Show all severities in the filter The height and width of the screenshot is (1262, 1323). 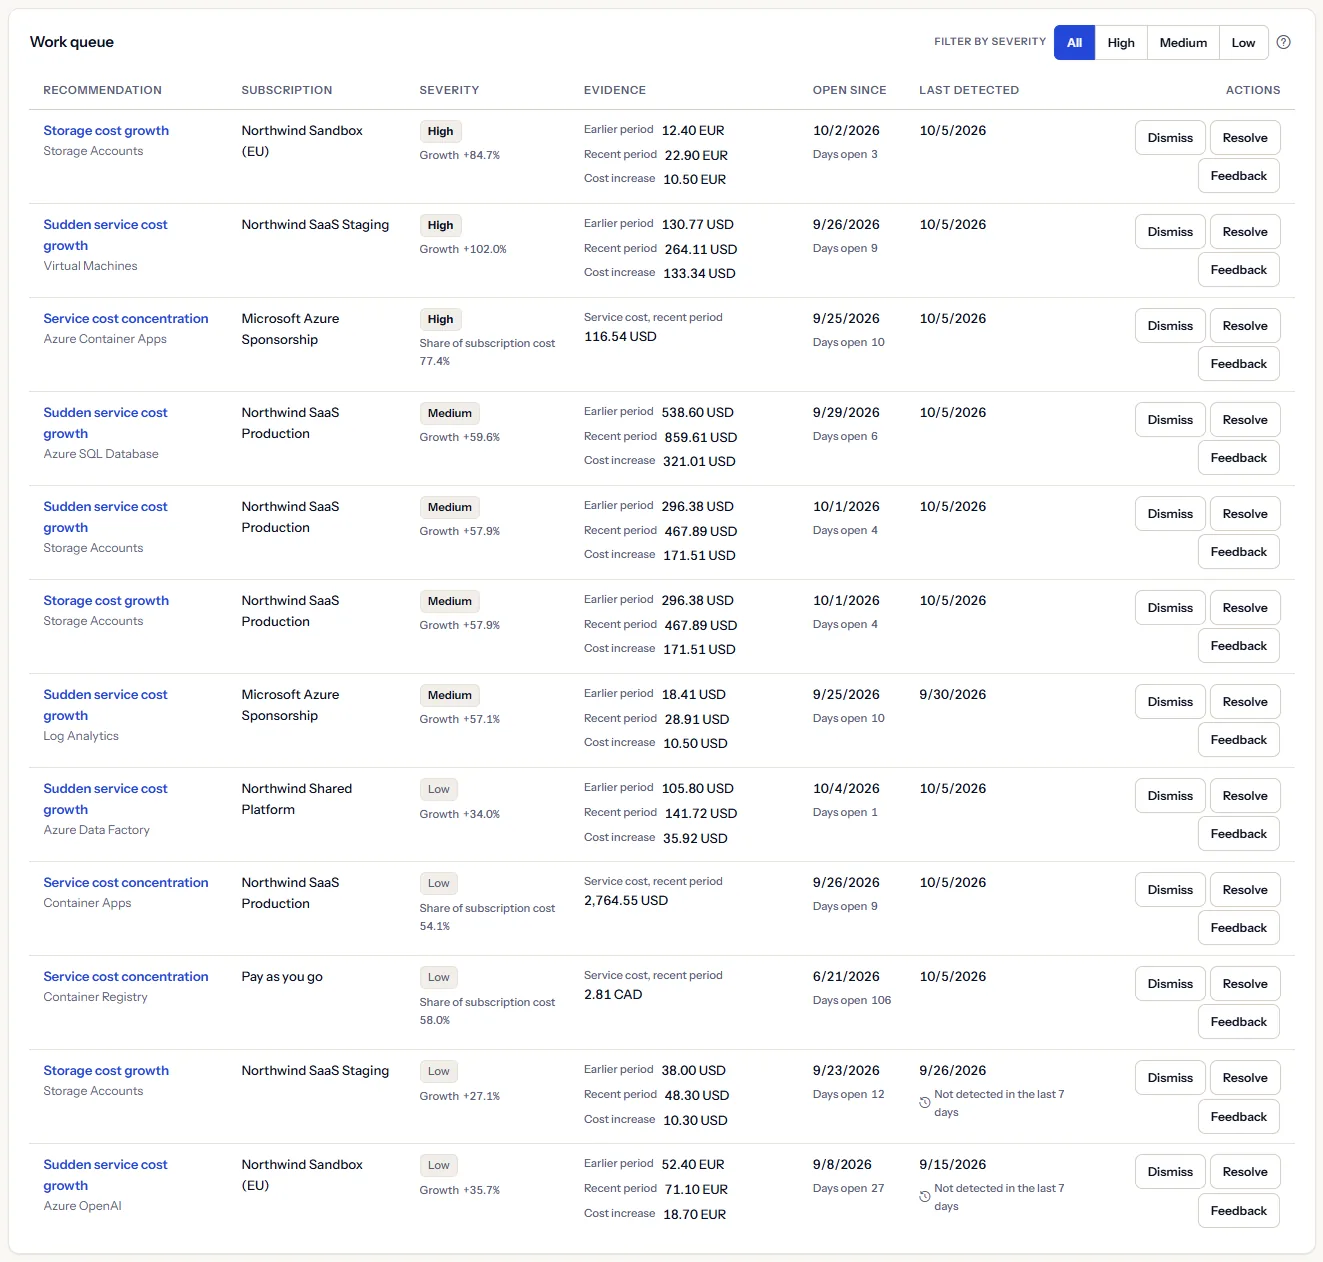pos(1074,42)
